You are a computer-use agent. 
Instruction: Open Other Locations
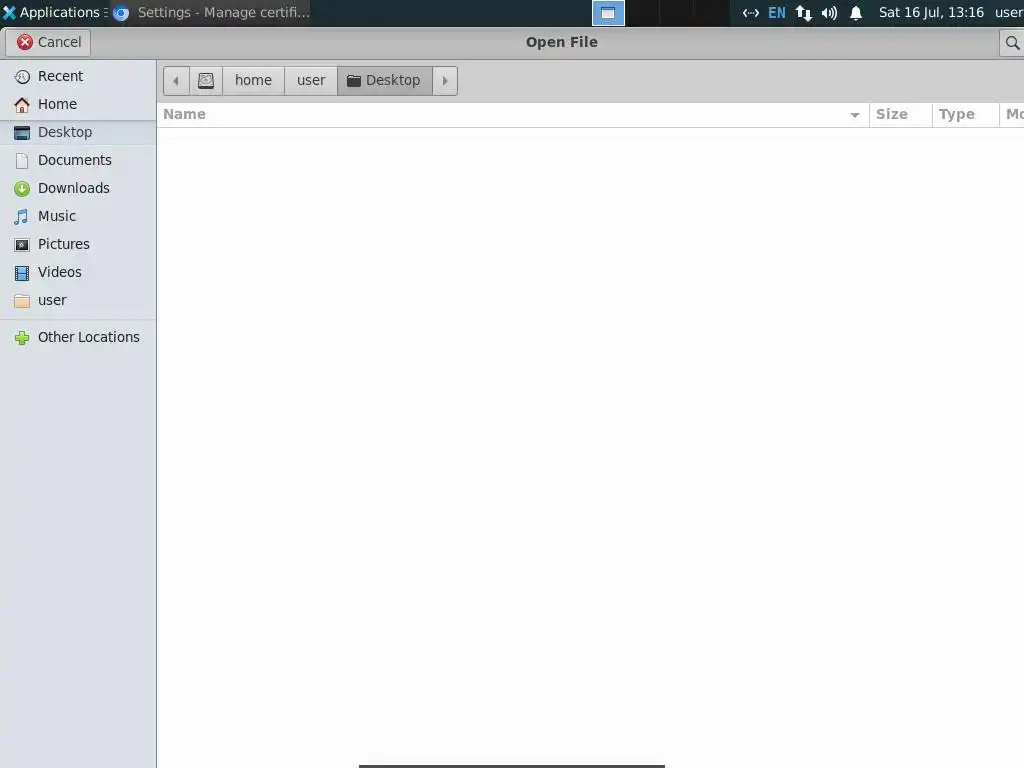click(x=78, y=338)
